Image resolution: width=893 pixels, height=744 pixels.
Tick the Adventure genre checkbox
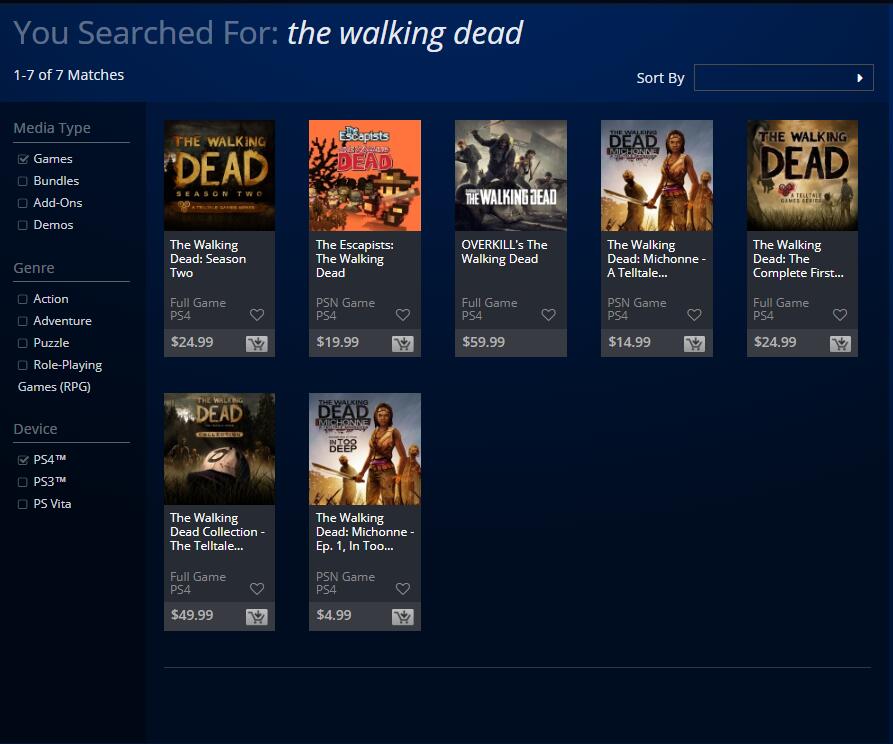pyautogui.click(x=23, y=321)
